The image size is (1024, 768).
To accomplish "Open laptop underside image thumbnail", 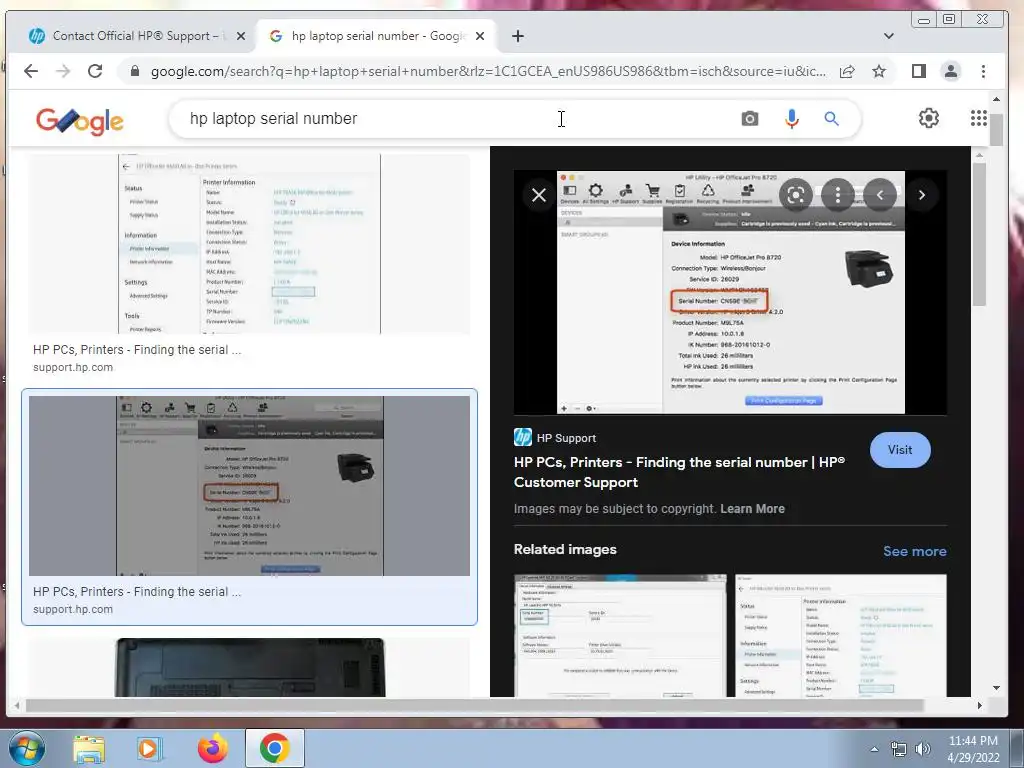I will (249, 667).
